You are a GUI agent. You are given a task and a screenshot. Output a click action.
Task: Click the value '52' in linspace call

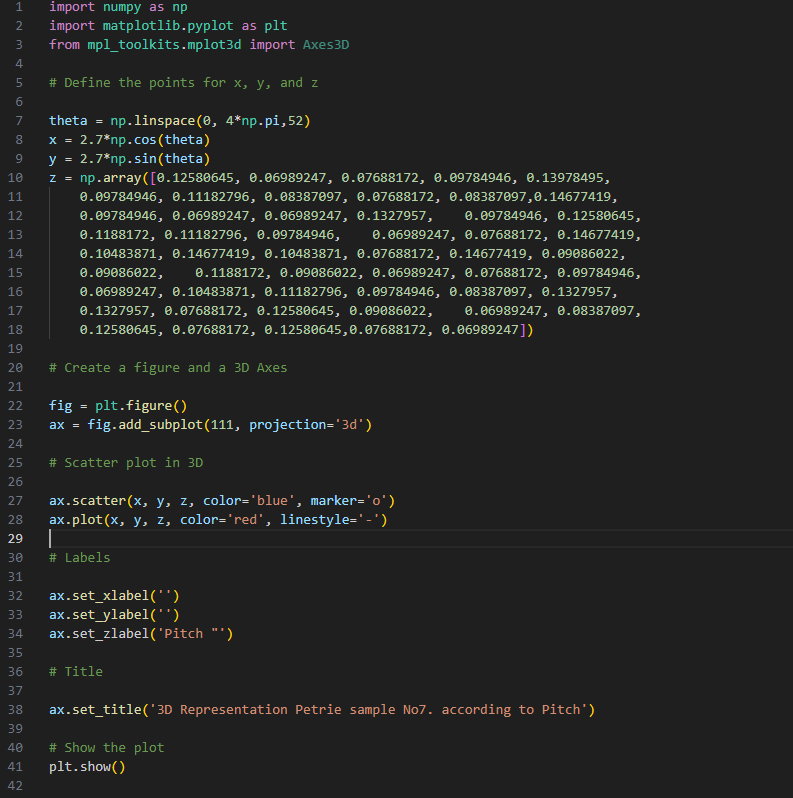click(x=295, y=121)
